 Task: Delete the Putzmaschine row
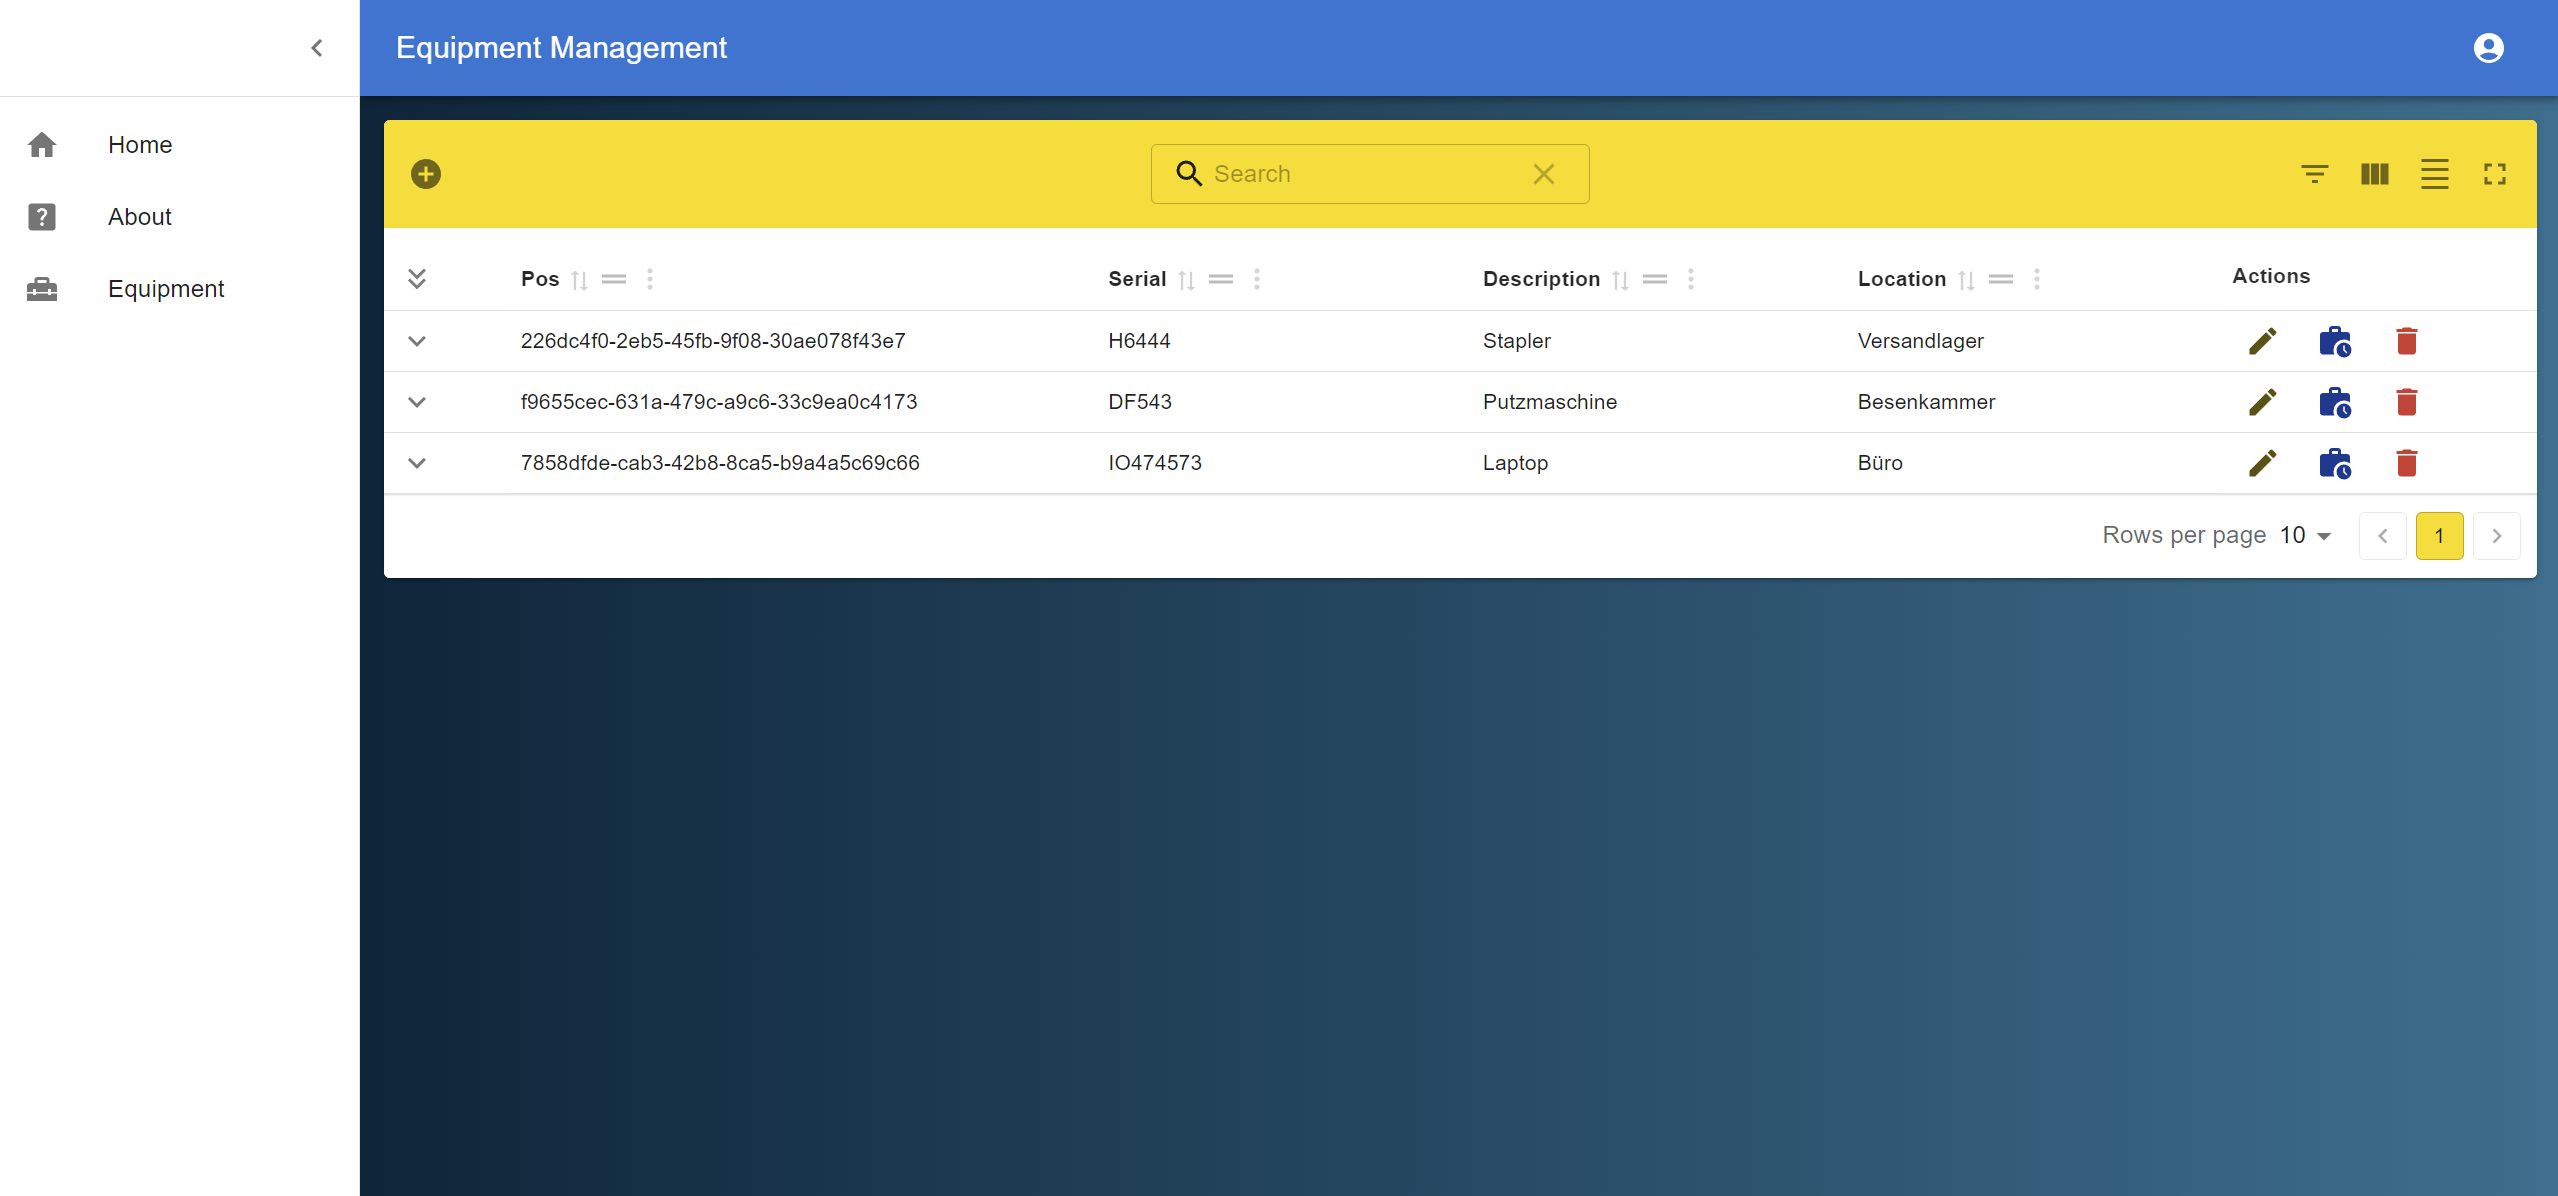2407,402
